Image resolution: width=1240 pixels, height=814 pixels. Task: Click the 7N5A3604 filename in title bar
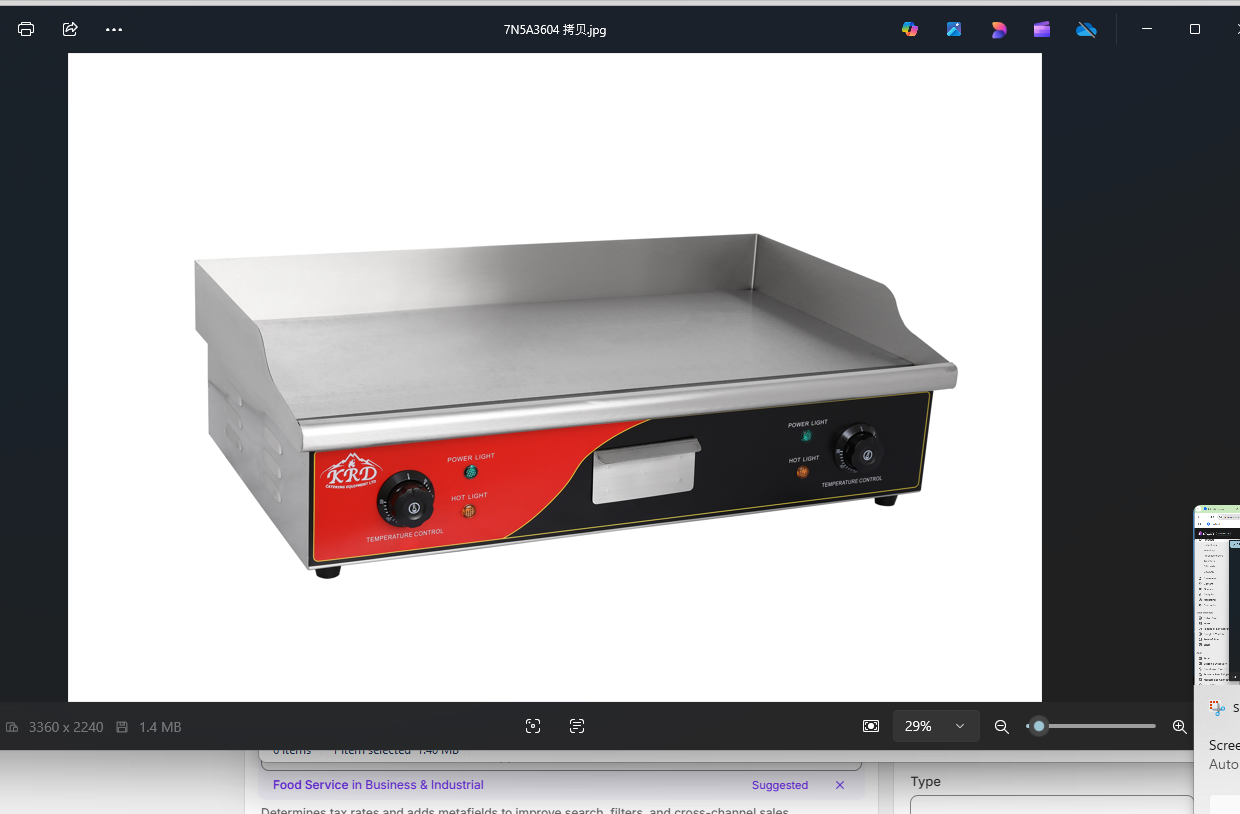pyautogui.click(x=555, y=29)
